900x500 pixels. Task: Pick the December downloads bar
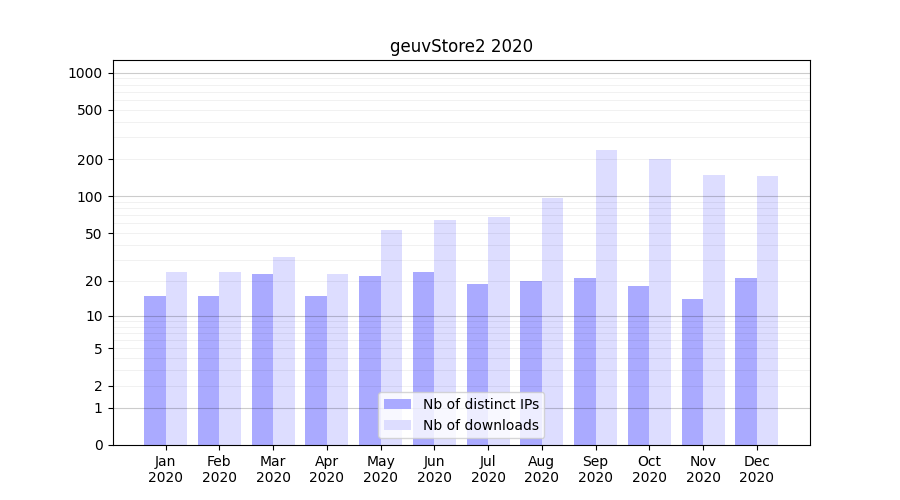(767, 310)
